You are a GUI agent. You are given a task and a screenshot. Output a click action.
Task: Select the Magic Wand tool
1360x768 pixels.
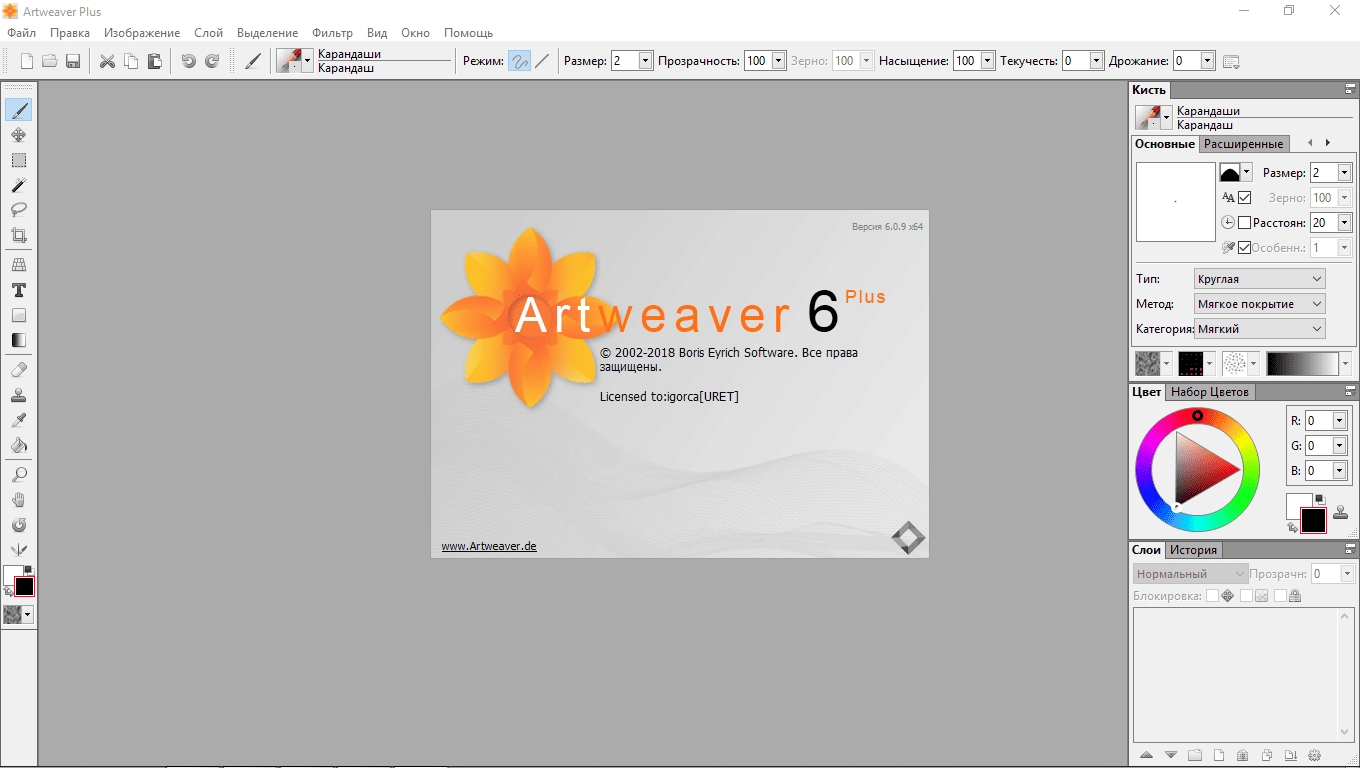click(18, 185)
